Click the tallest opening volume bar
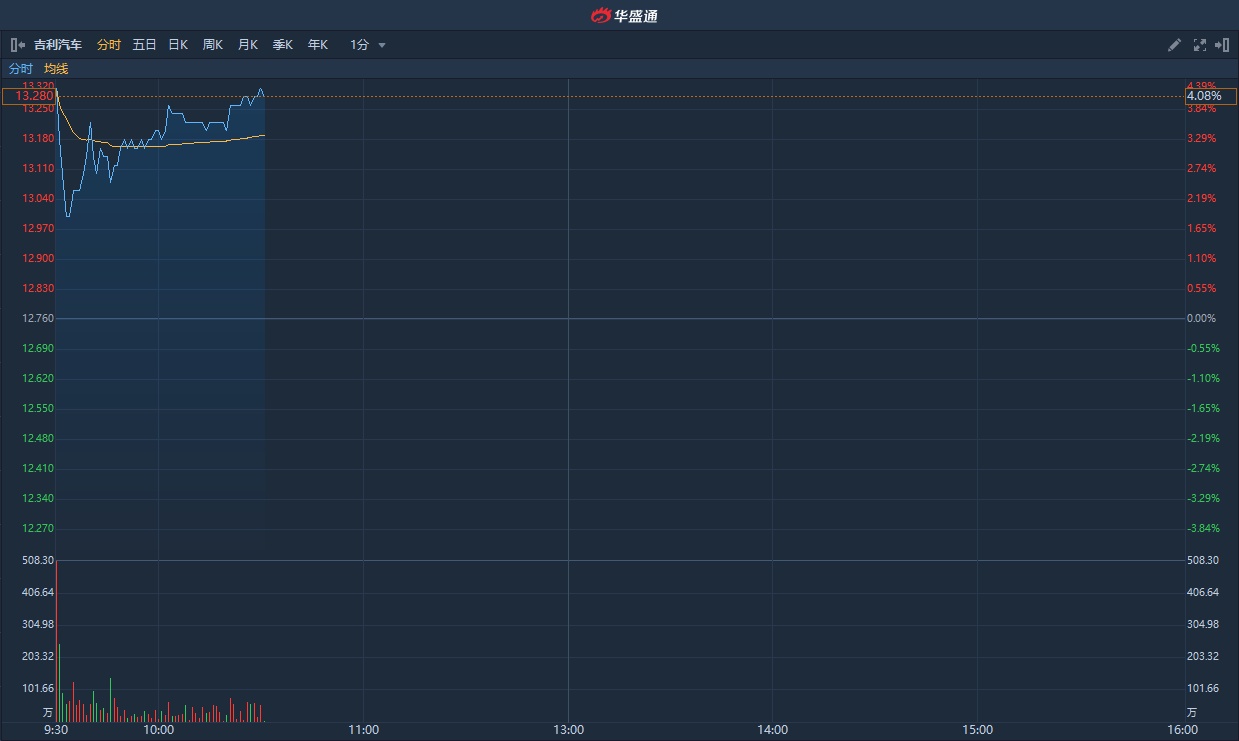The image size is (1239, 741). 56,640
